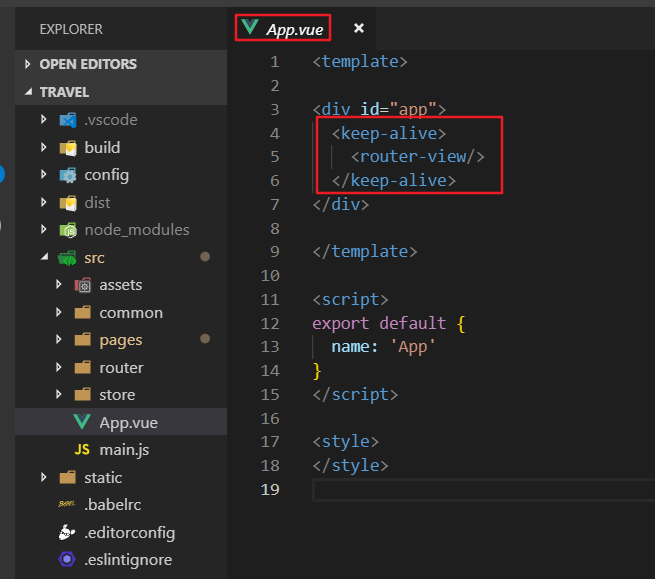Click the store folder icon
This screenshot has height=579, width=655.
point(83,394)
